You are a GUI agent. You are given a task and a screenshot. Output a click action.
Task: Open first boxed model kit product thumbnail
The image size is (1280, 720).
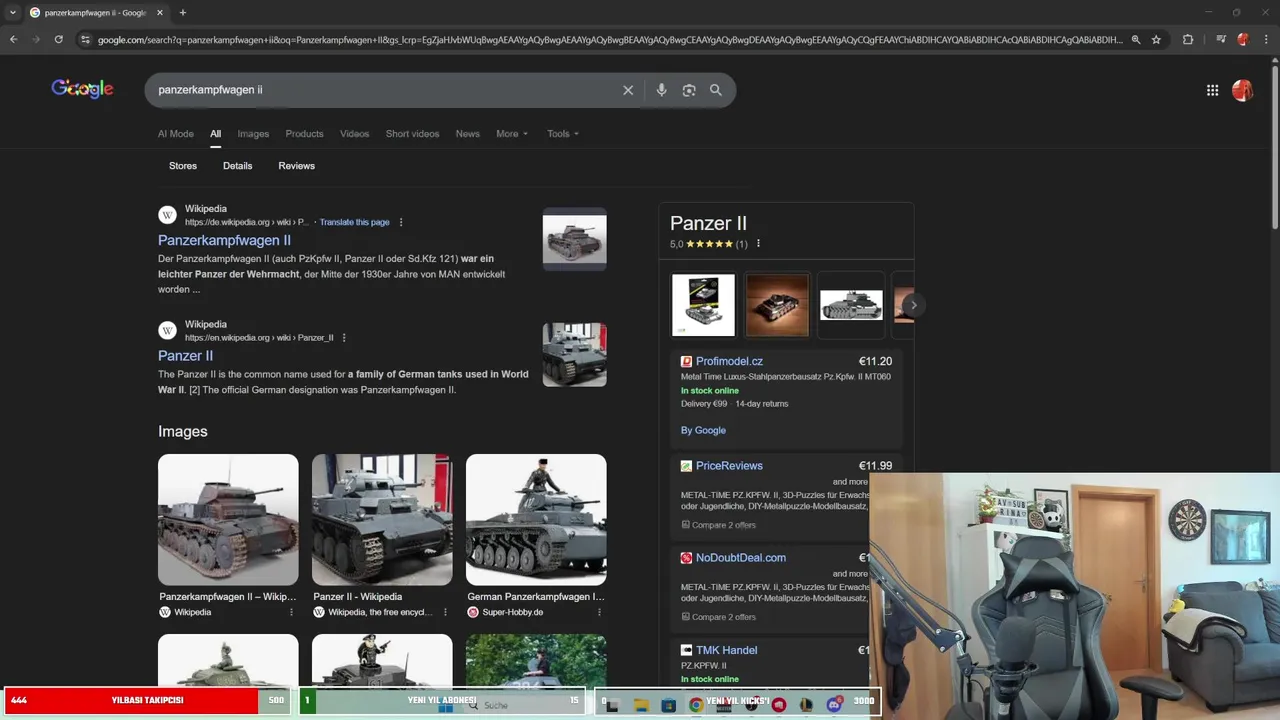point(703,305)
